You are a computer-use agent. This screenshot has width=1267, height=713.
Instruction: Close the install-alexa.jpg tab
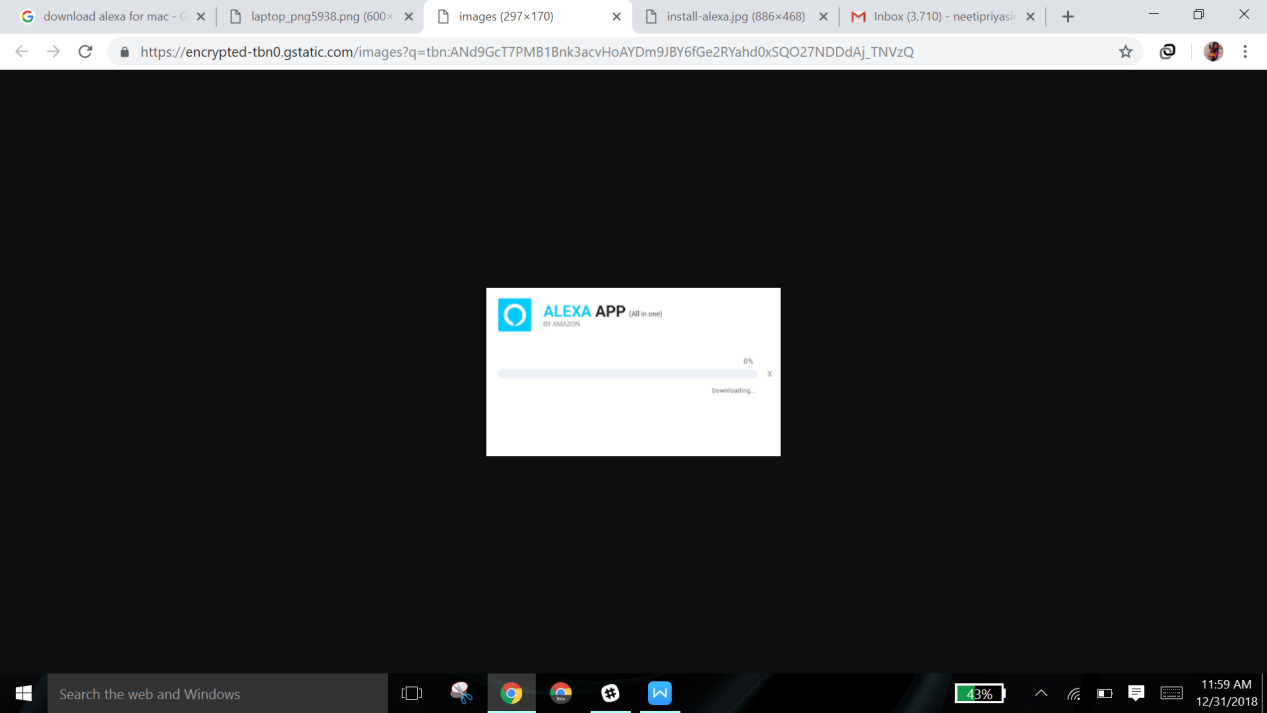click(x=824, y=17)
